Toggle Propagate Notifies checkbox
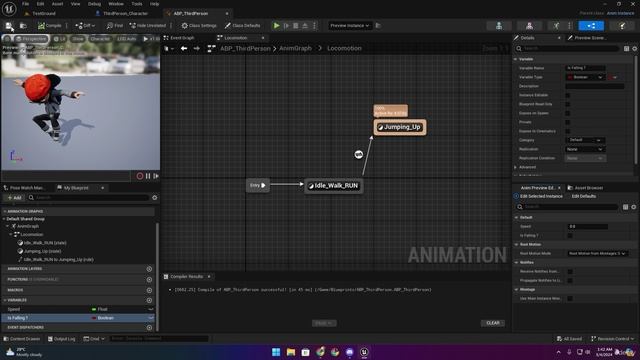This screenshot has height=360, width=640. coord(570,280)
